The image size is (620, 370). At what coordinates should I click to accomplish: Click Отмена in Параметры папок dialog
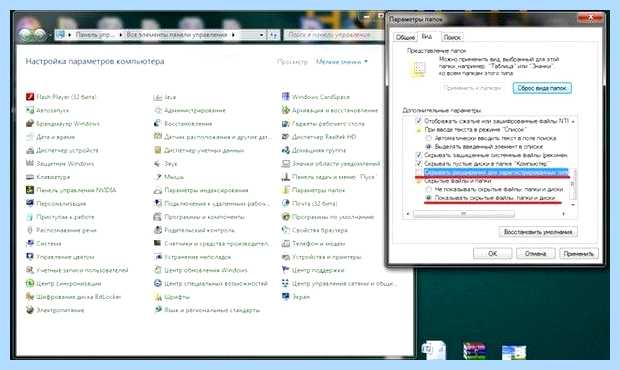pyautogui.click(x=535, y=253)
